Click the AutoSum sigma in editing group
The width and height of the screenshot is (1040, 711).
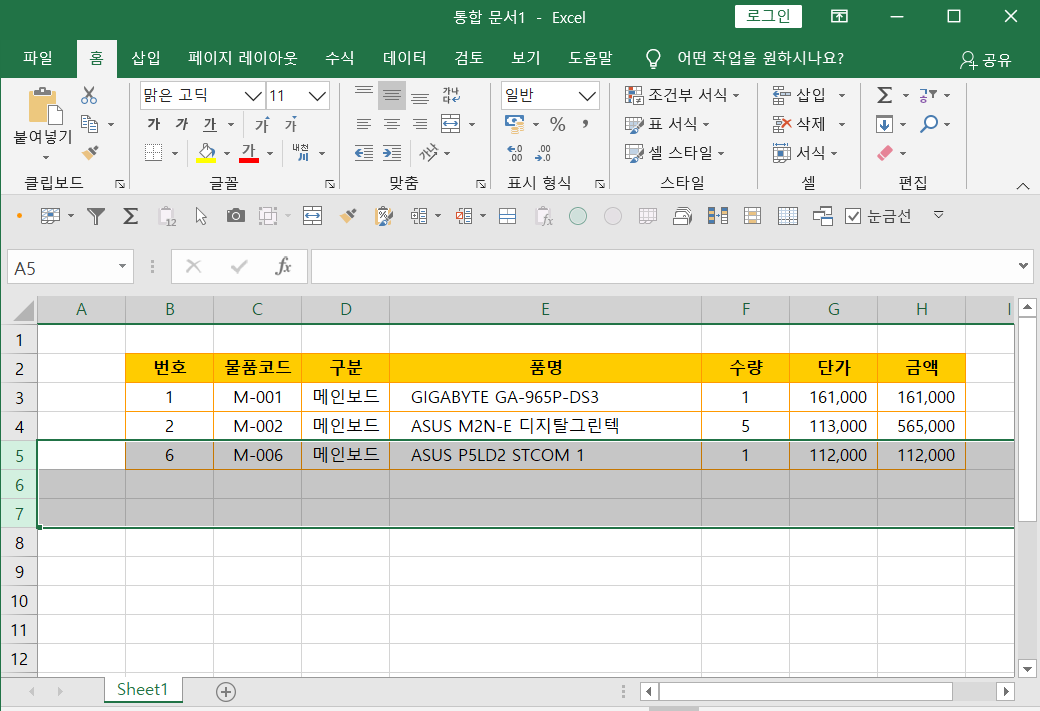click(x=884, y=96)
